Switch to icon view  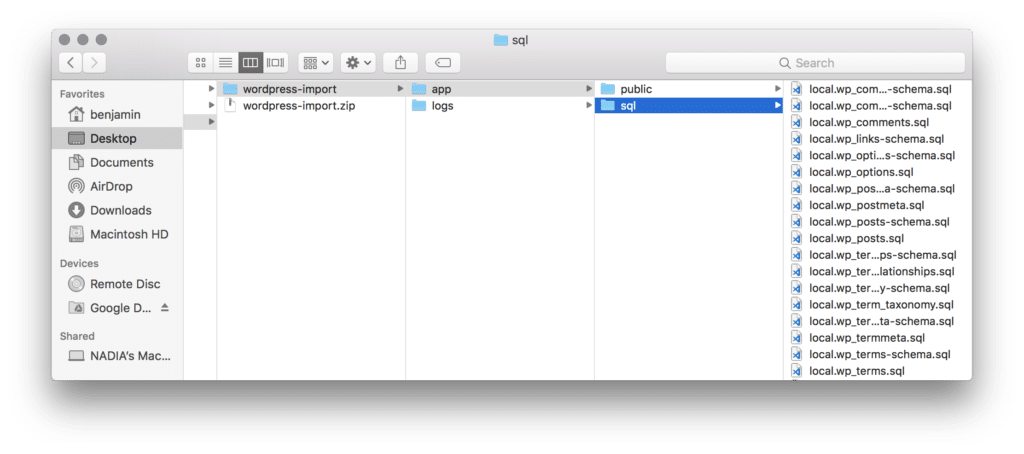[200, 63]
